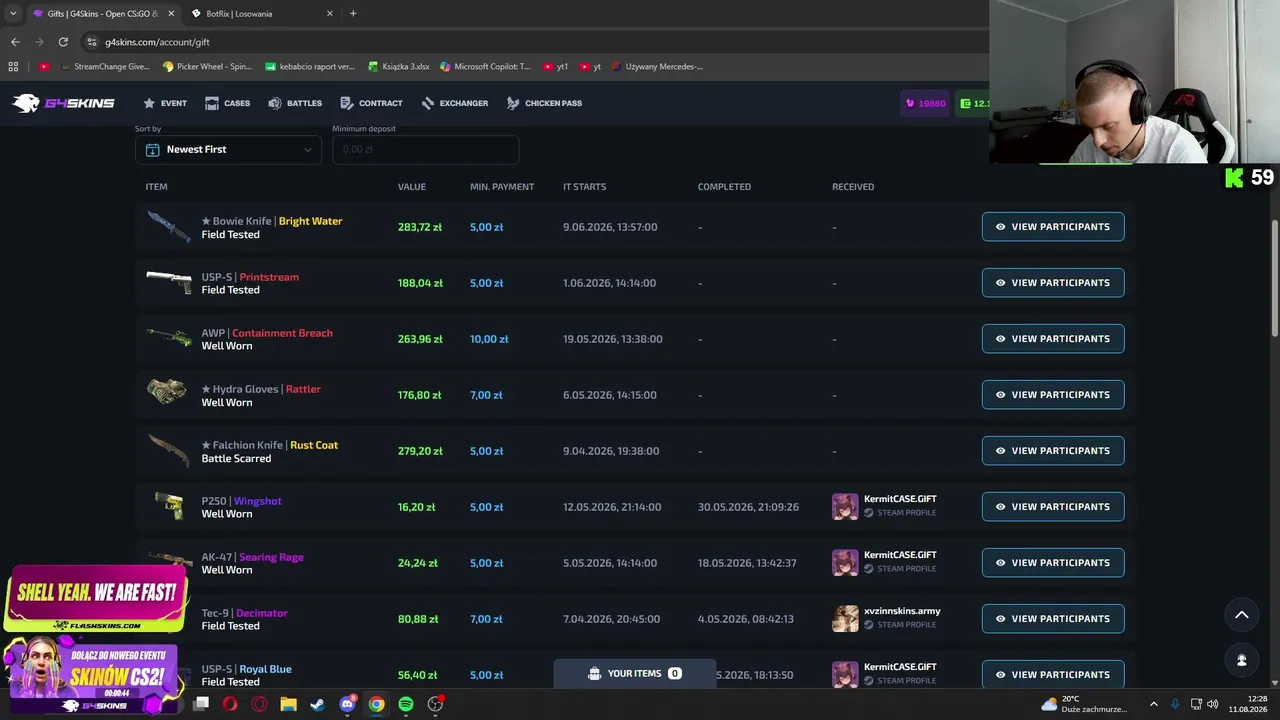This screenshot has height=720, width=1280.
Task: Click the purple coin balance 18880
Action: 925,103
